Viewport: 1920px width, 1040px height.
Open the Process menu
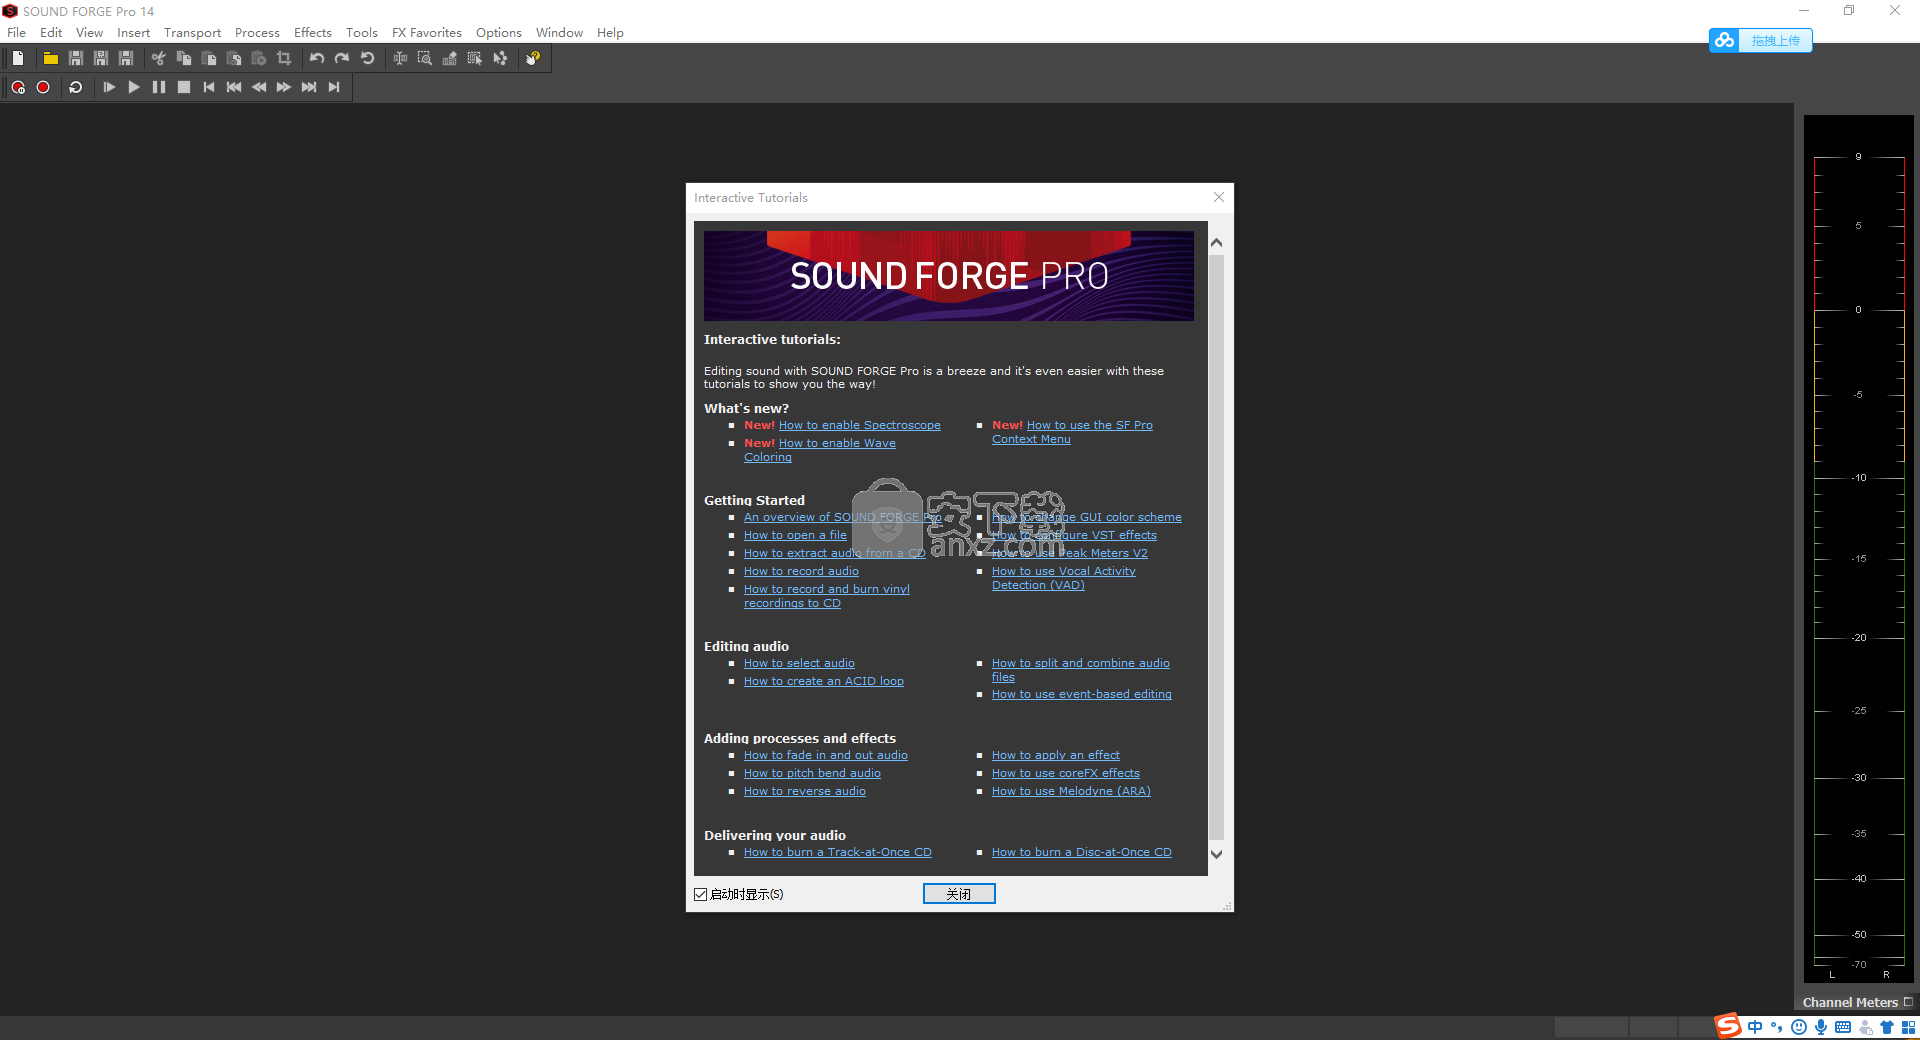click(x=257, y=33)
